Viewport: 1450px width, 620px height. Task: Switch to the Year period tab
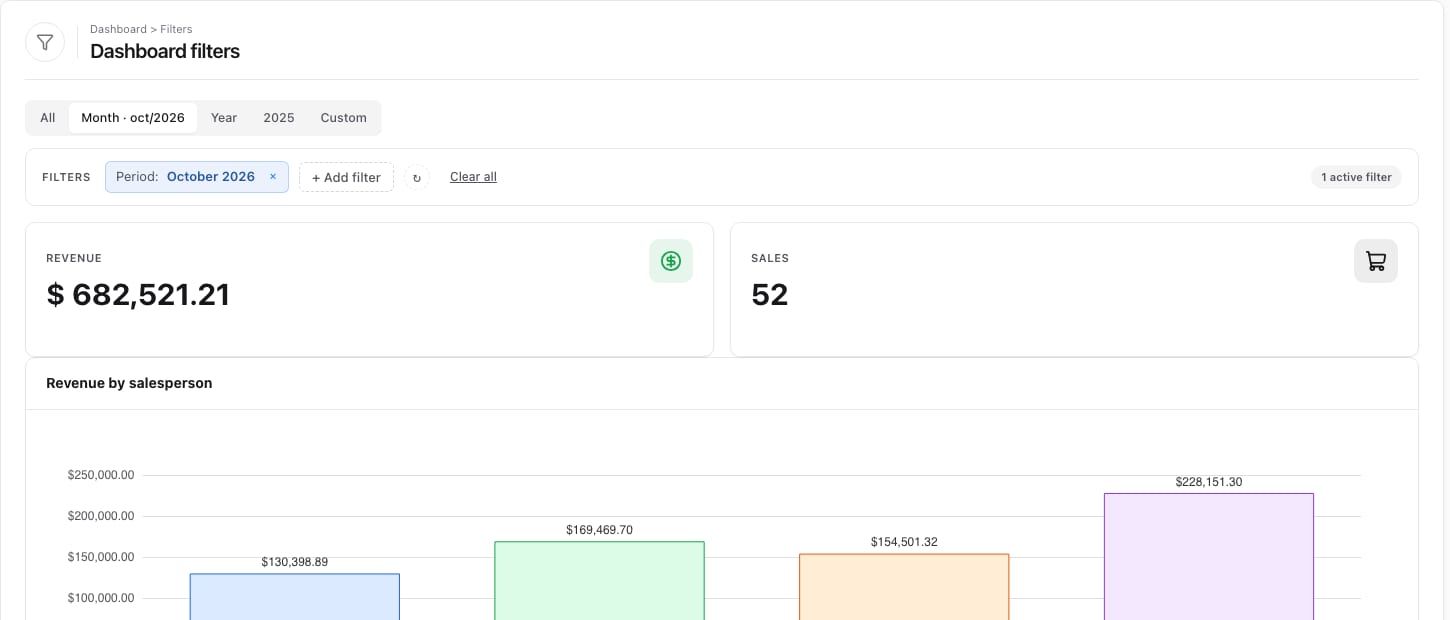pos(224,118)
